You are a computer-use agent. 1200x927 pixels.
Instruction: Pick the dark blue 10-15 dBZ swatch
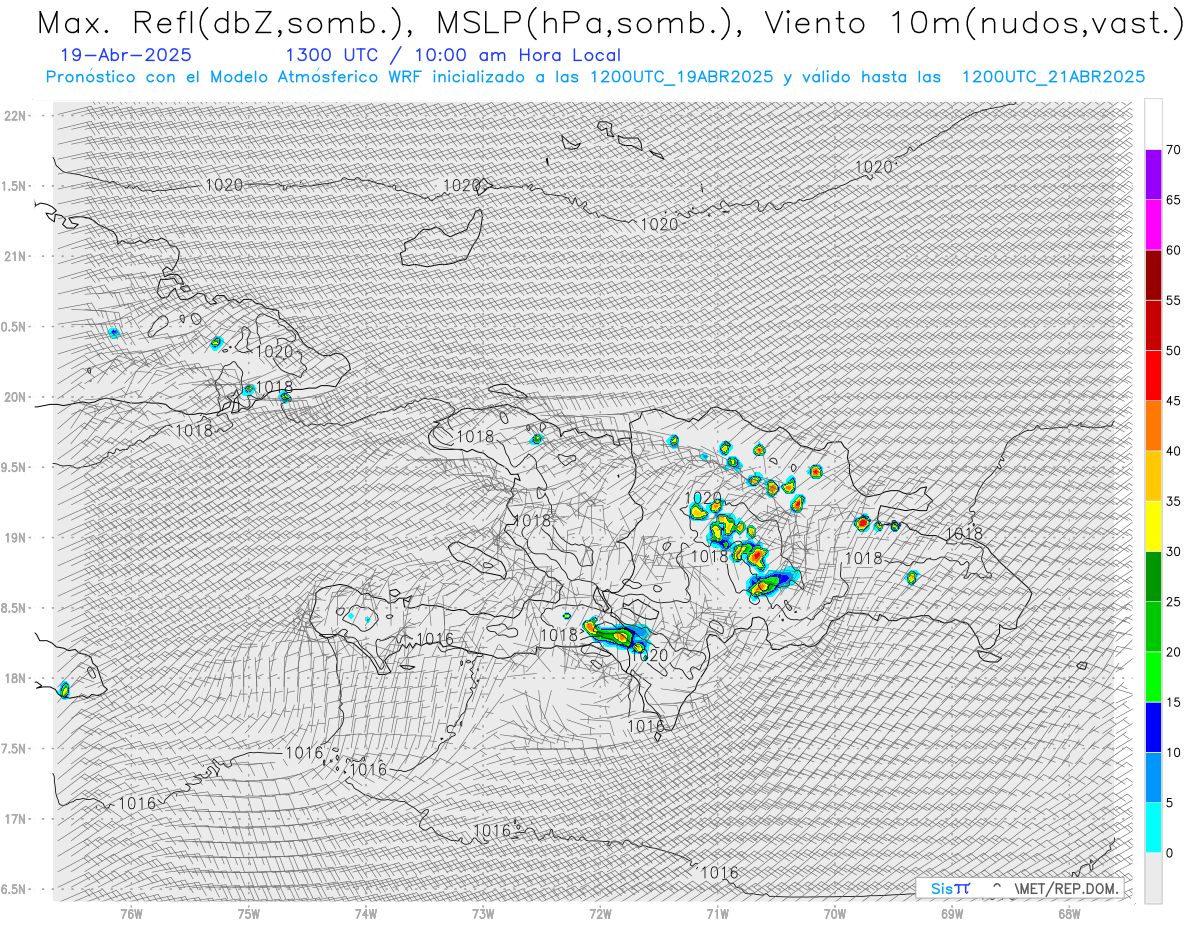(x=1153, y=727)
